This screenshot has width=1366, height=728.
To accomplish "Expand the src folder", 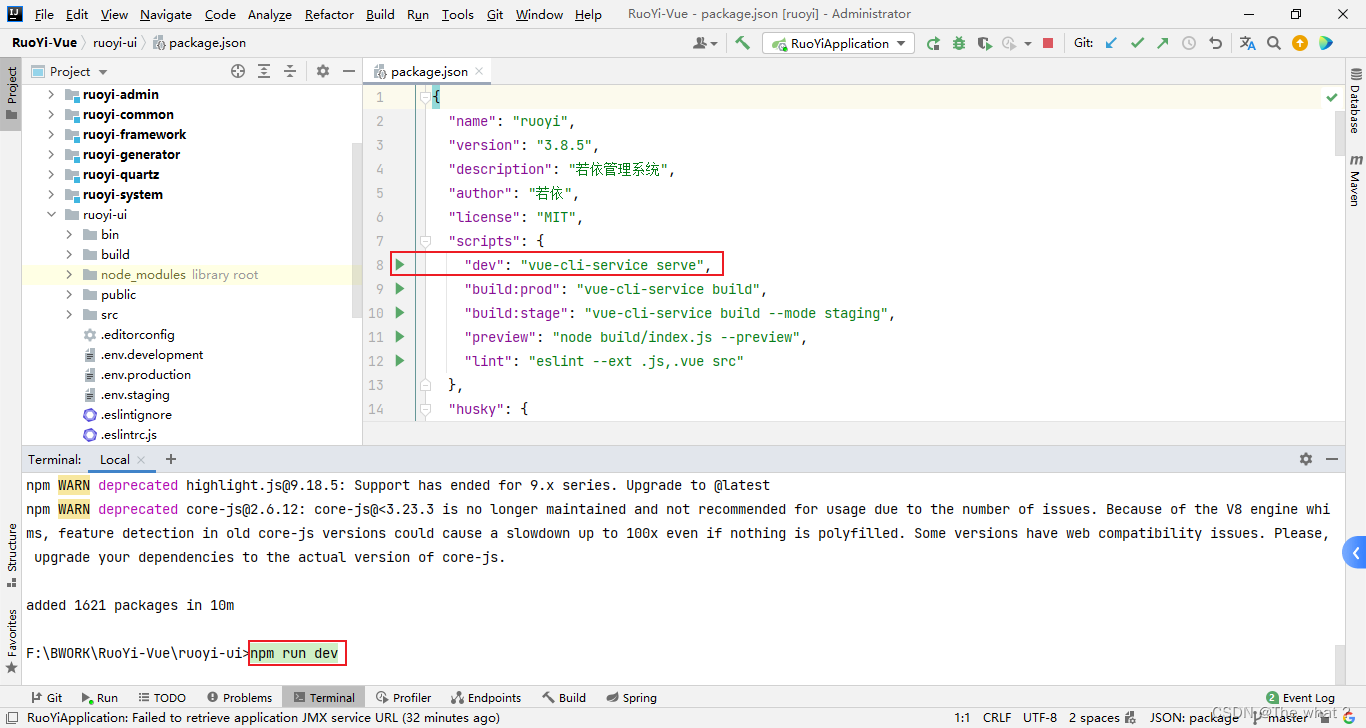I will (69, 315).
